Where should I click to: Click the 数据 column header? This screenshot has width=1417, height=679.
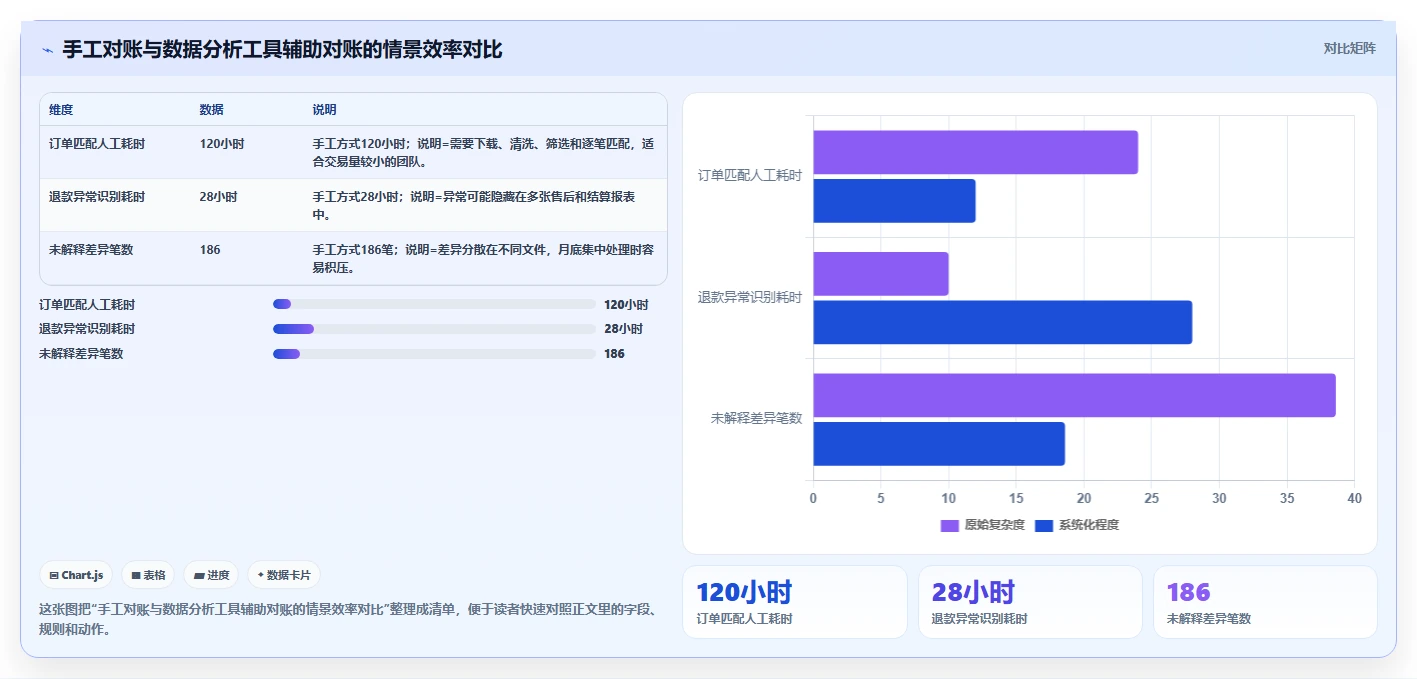pos(212,110)
